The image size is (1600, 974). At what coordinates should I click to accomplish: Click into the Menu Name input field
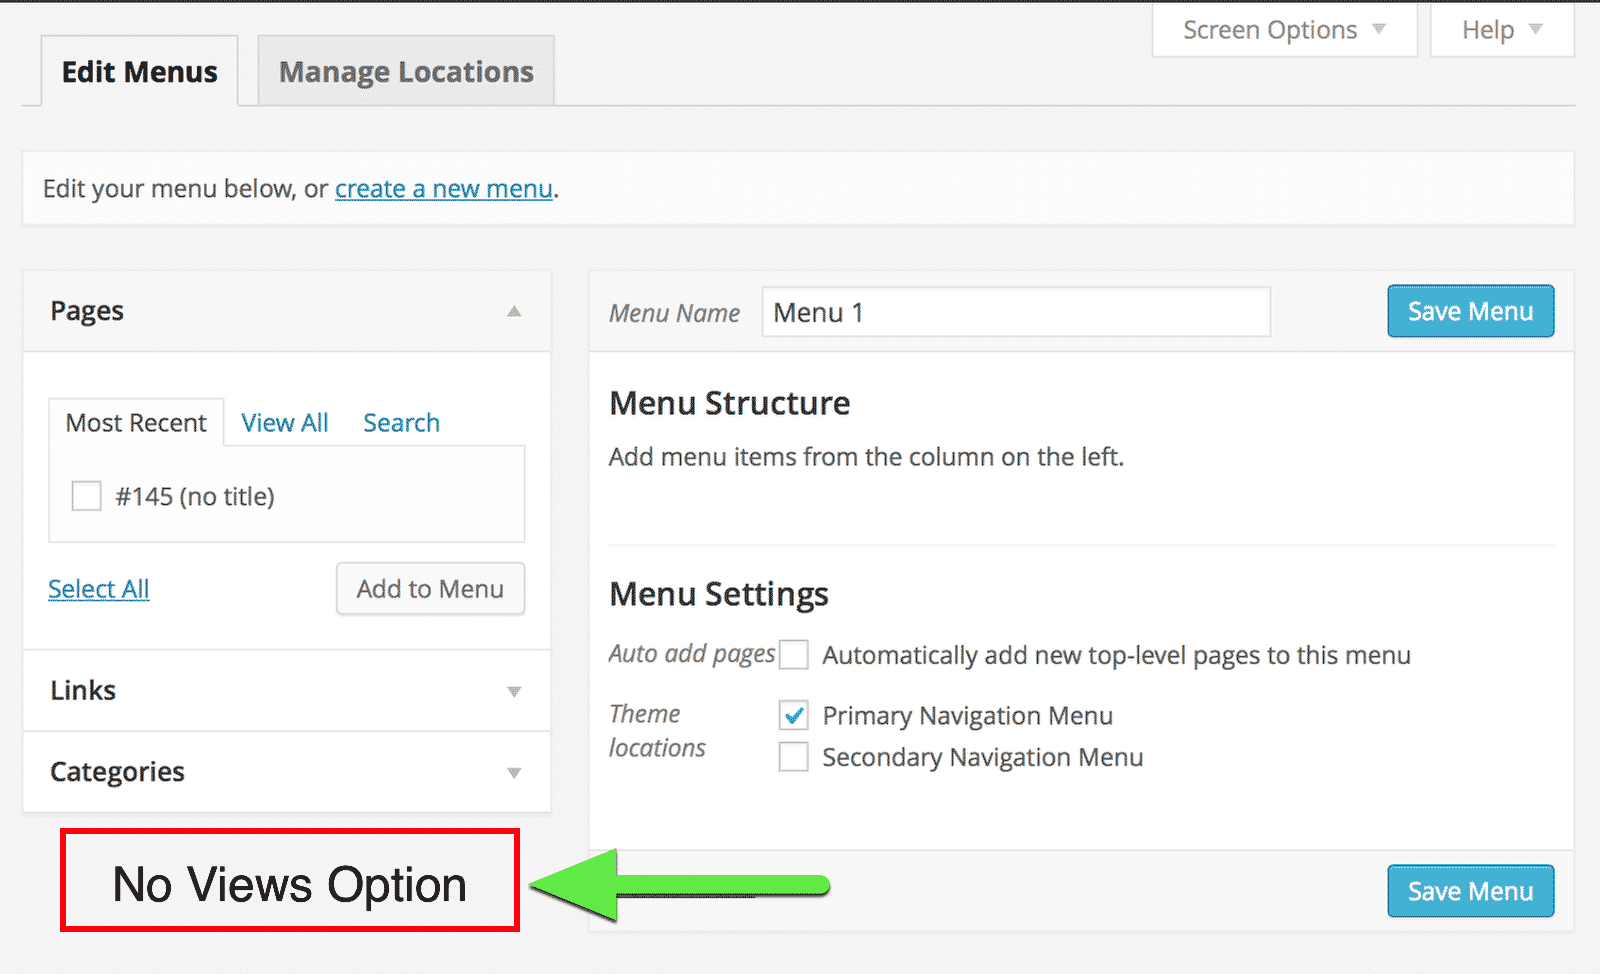(x=1016, y=312)
